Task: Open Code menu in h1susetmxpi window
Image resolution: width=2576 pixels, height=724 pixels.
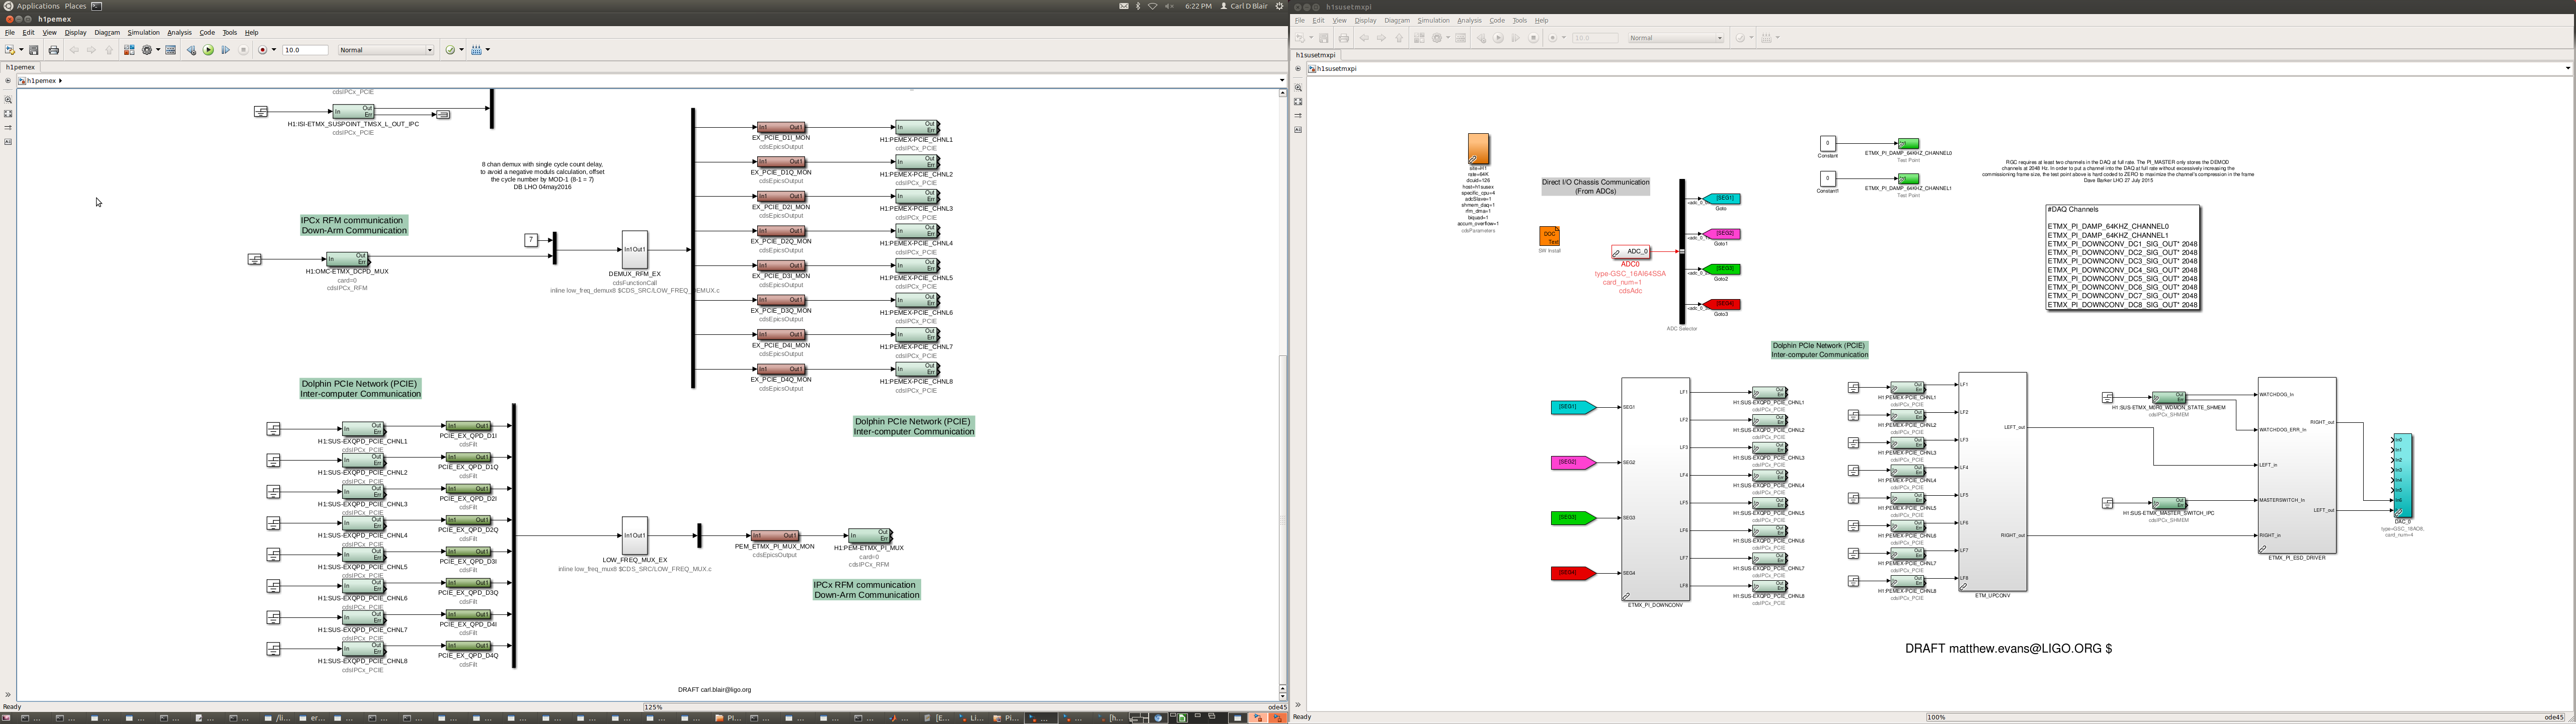Action: click(x=1497, y=20)
